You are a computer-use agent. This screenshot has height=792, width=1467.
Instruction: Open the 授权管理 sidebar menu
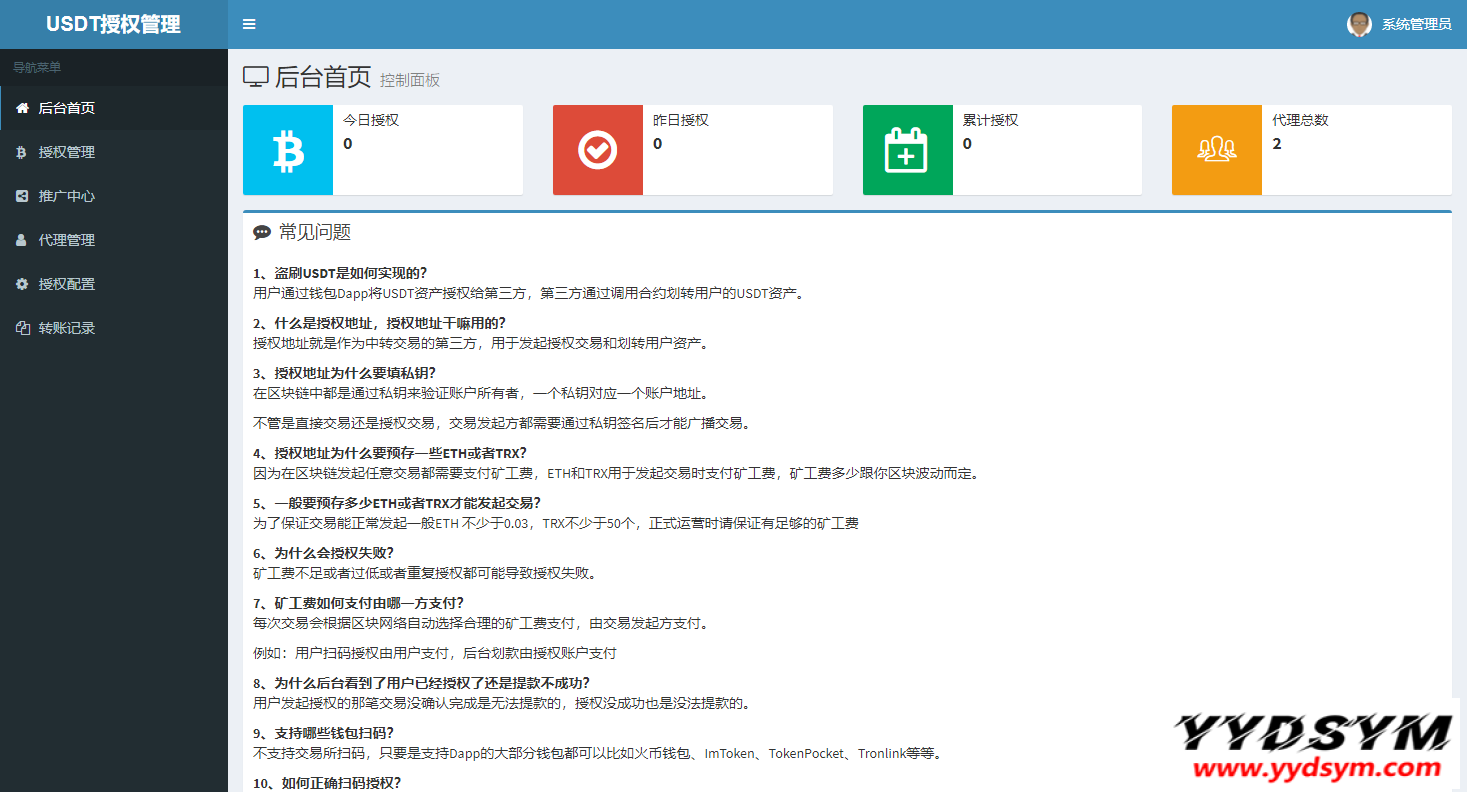tap(66, 152)
